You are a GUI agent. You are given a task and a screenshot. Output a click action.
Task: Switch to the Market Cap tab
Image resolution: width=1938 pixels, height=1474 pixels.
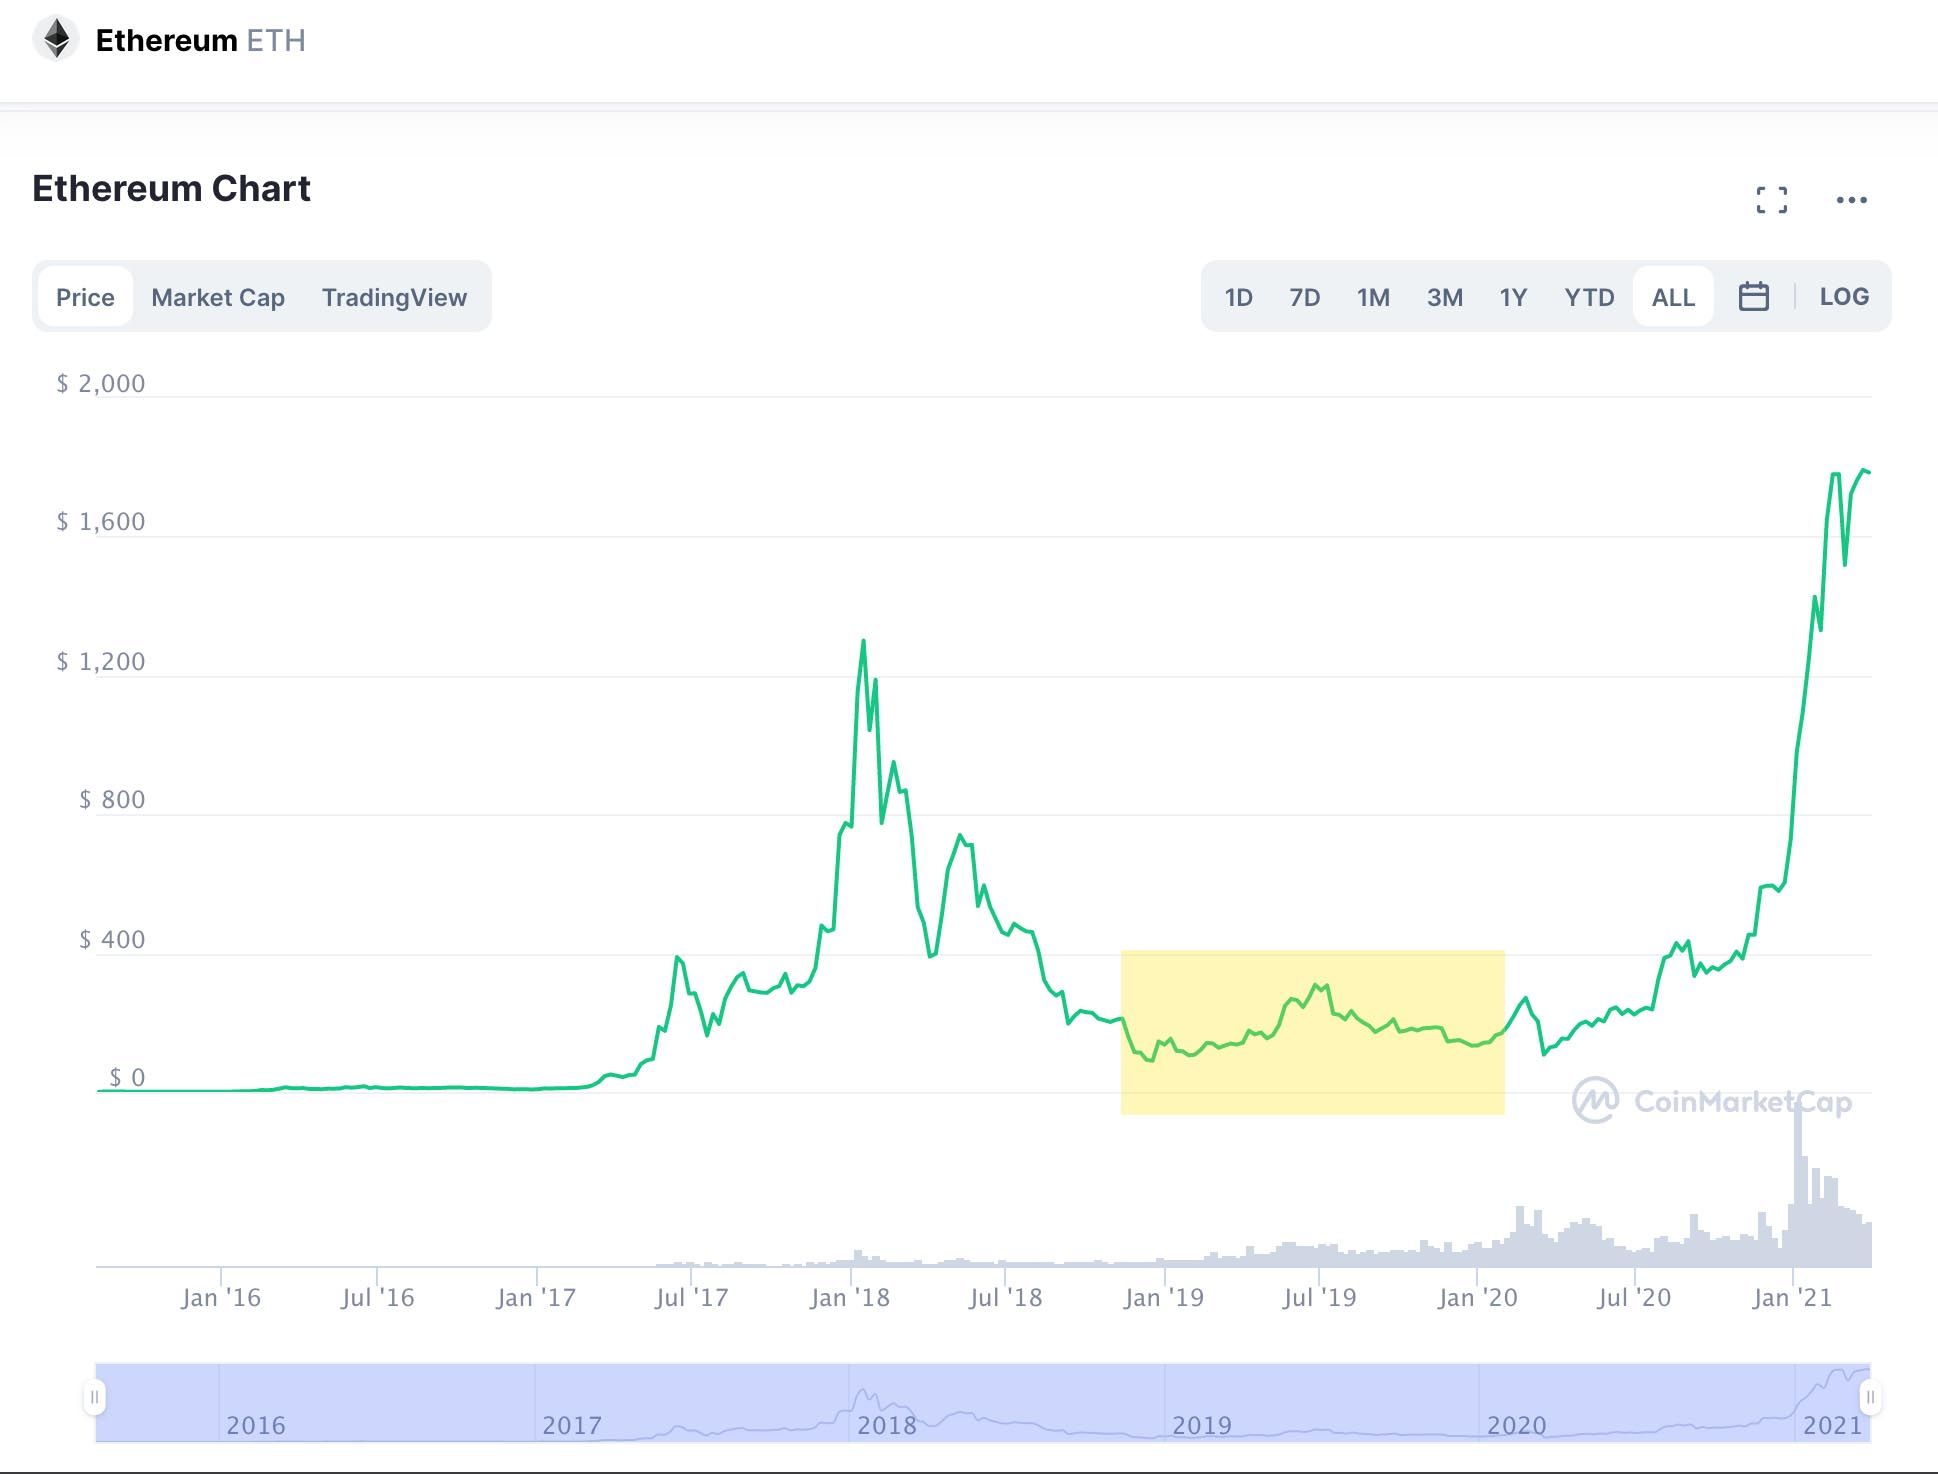point(218,297)
